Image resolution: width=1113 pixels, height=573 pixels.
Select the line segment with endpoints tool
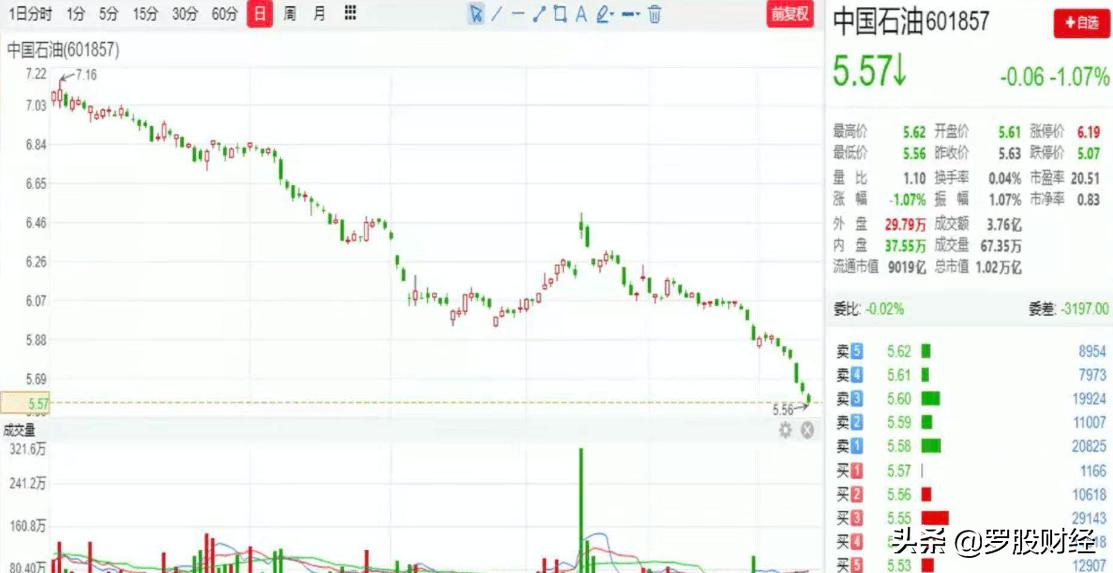(x=539, y=13)
